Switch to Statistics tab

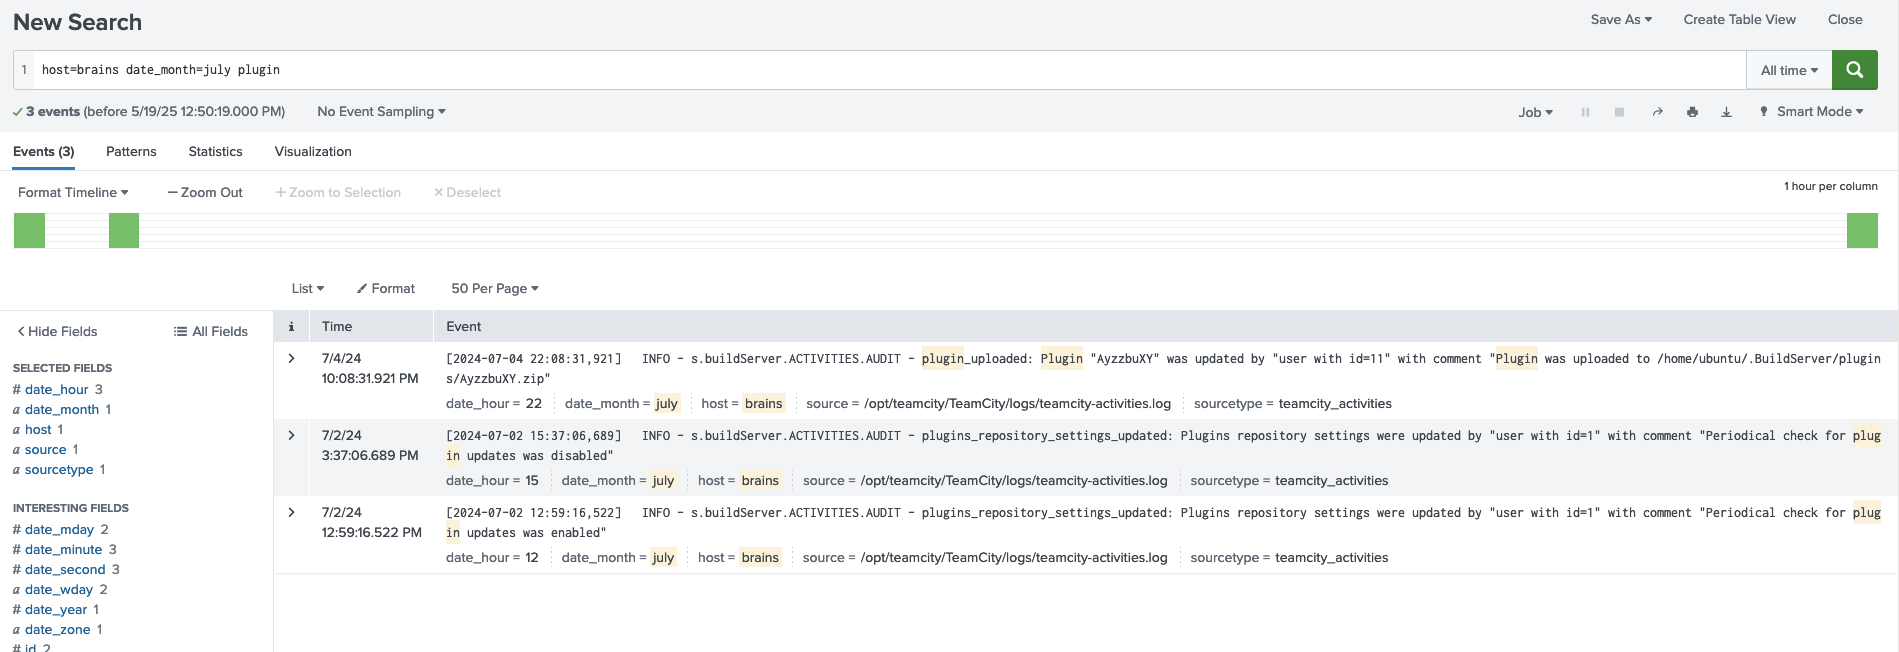pyautogui.click(x=215, y=152)
